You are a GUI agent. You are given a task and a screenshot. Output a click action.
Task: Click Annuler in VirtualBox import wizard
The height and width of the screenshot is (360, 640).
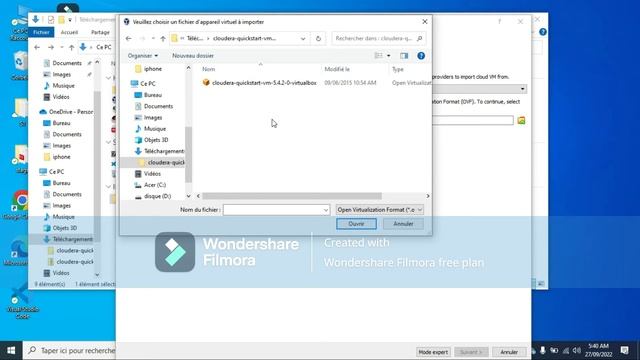(509, 352)
